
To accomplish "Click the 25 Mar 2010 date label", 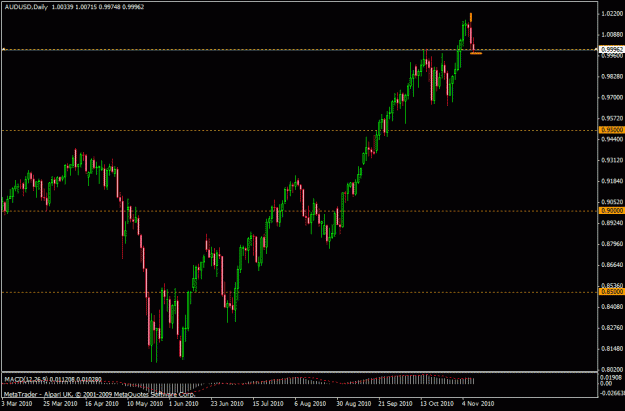I will click(x=60, y=403).
